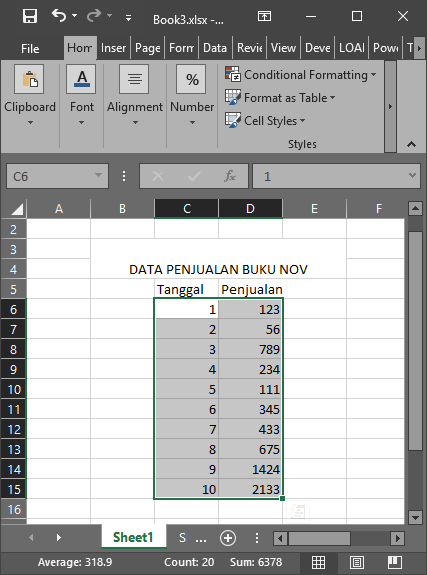
Task: Click the Select All corner triangle
Action: (16, 209)
